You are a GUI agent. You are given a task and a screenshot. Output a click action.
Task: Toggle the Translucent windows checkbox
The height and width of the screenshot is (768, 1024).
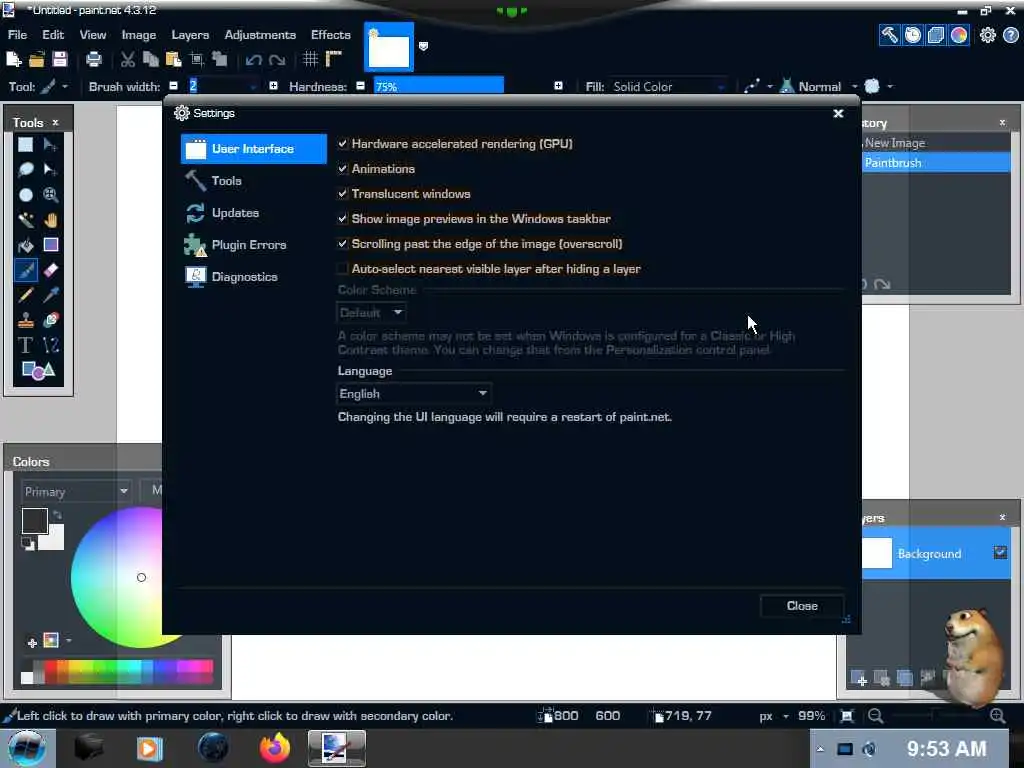pyautogui.click(x=343, y=193)
